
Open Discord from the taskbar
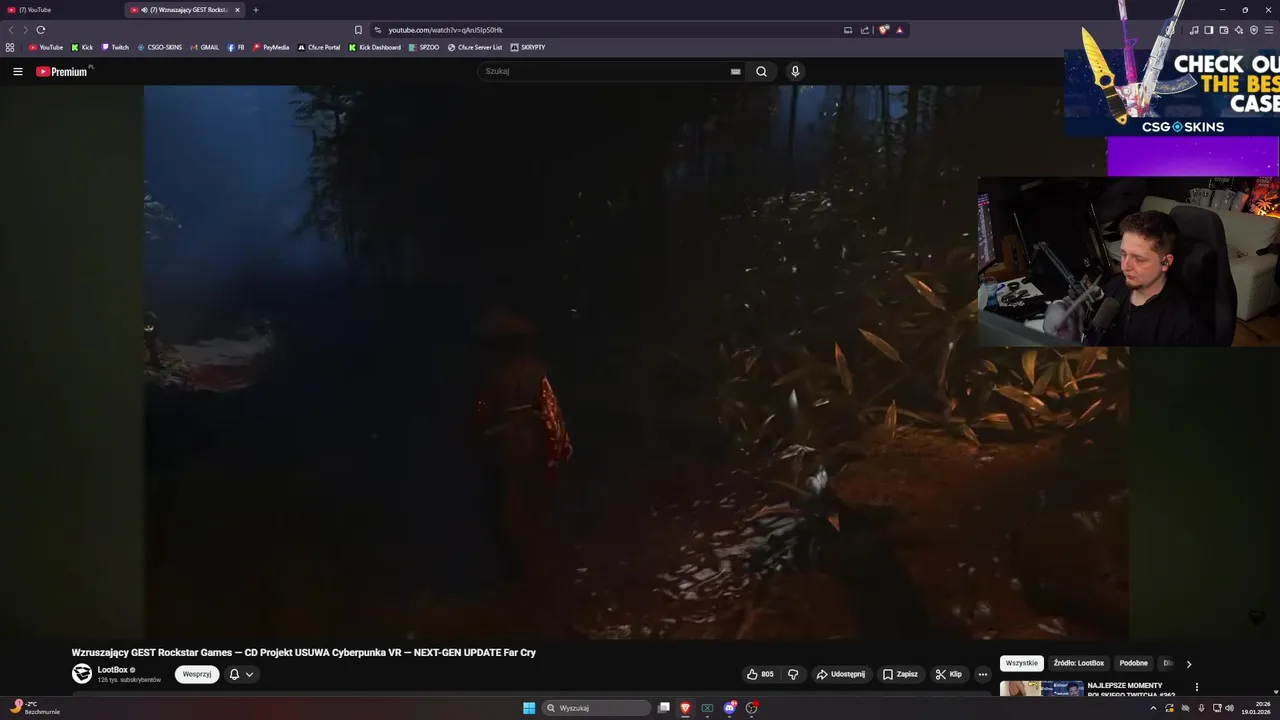(x=730, y=708)
